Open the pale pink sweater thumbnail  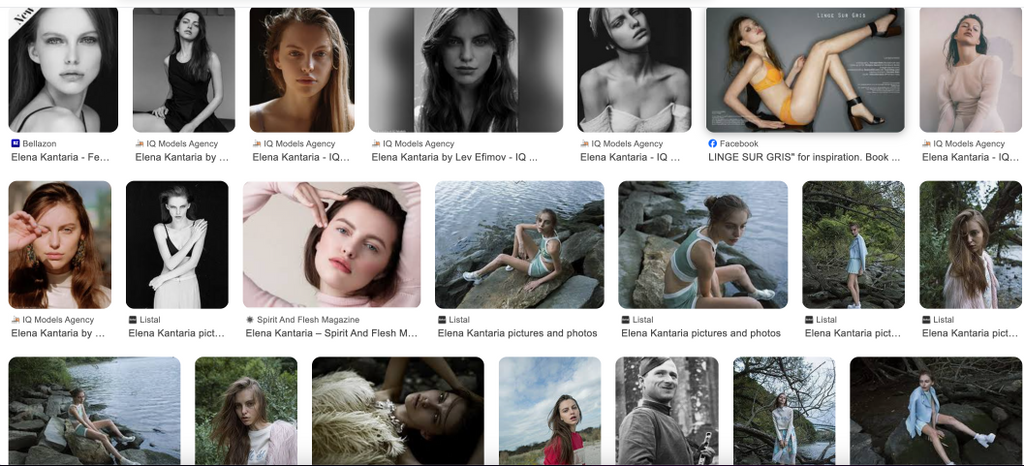pos(970,70)
